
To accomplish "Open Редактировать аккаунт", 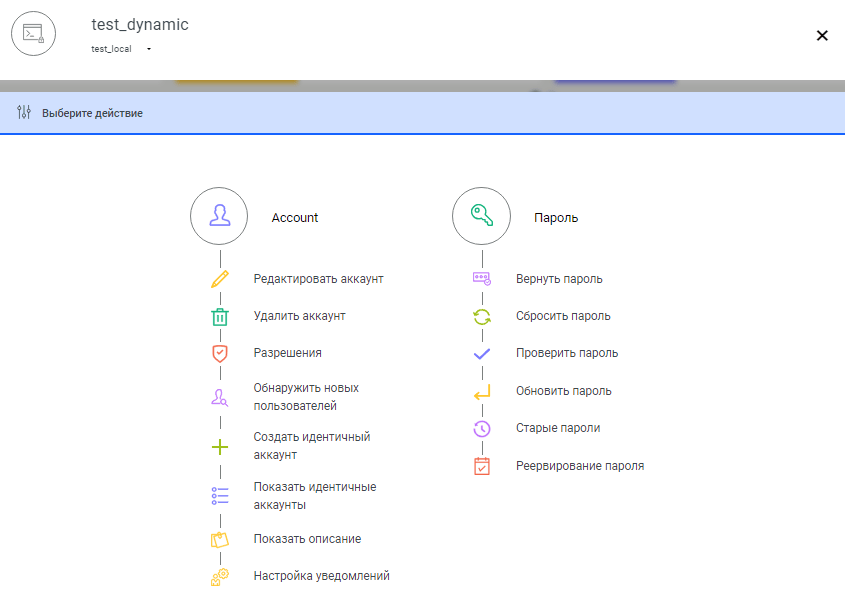I will click(x=318, y=279).
